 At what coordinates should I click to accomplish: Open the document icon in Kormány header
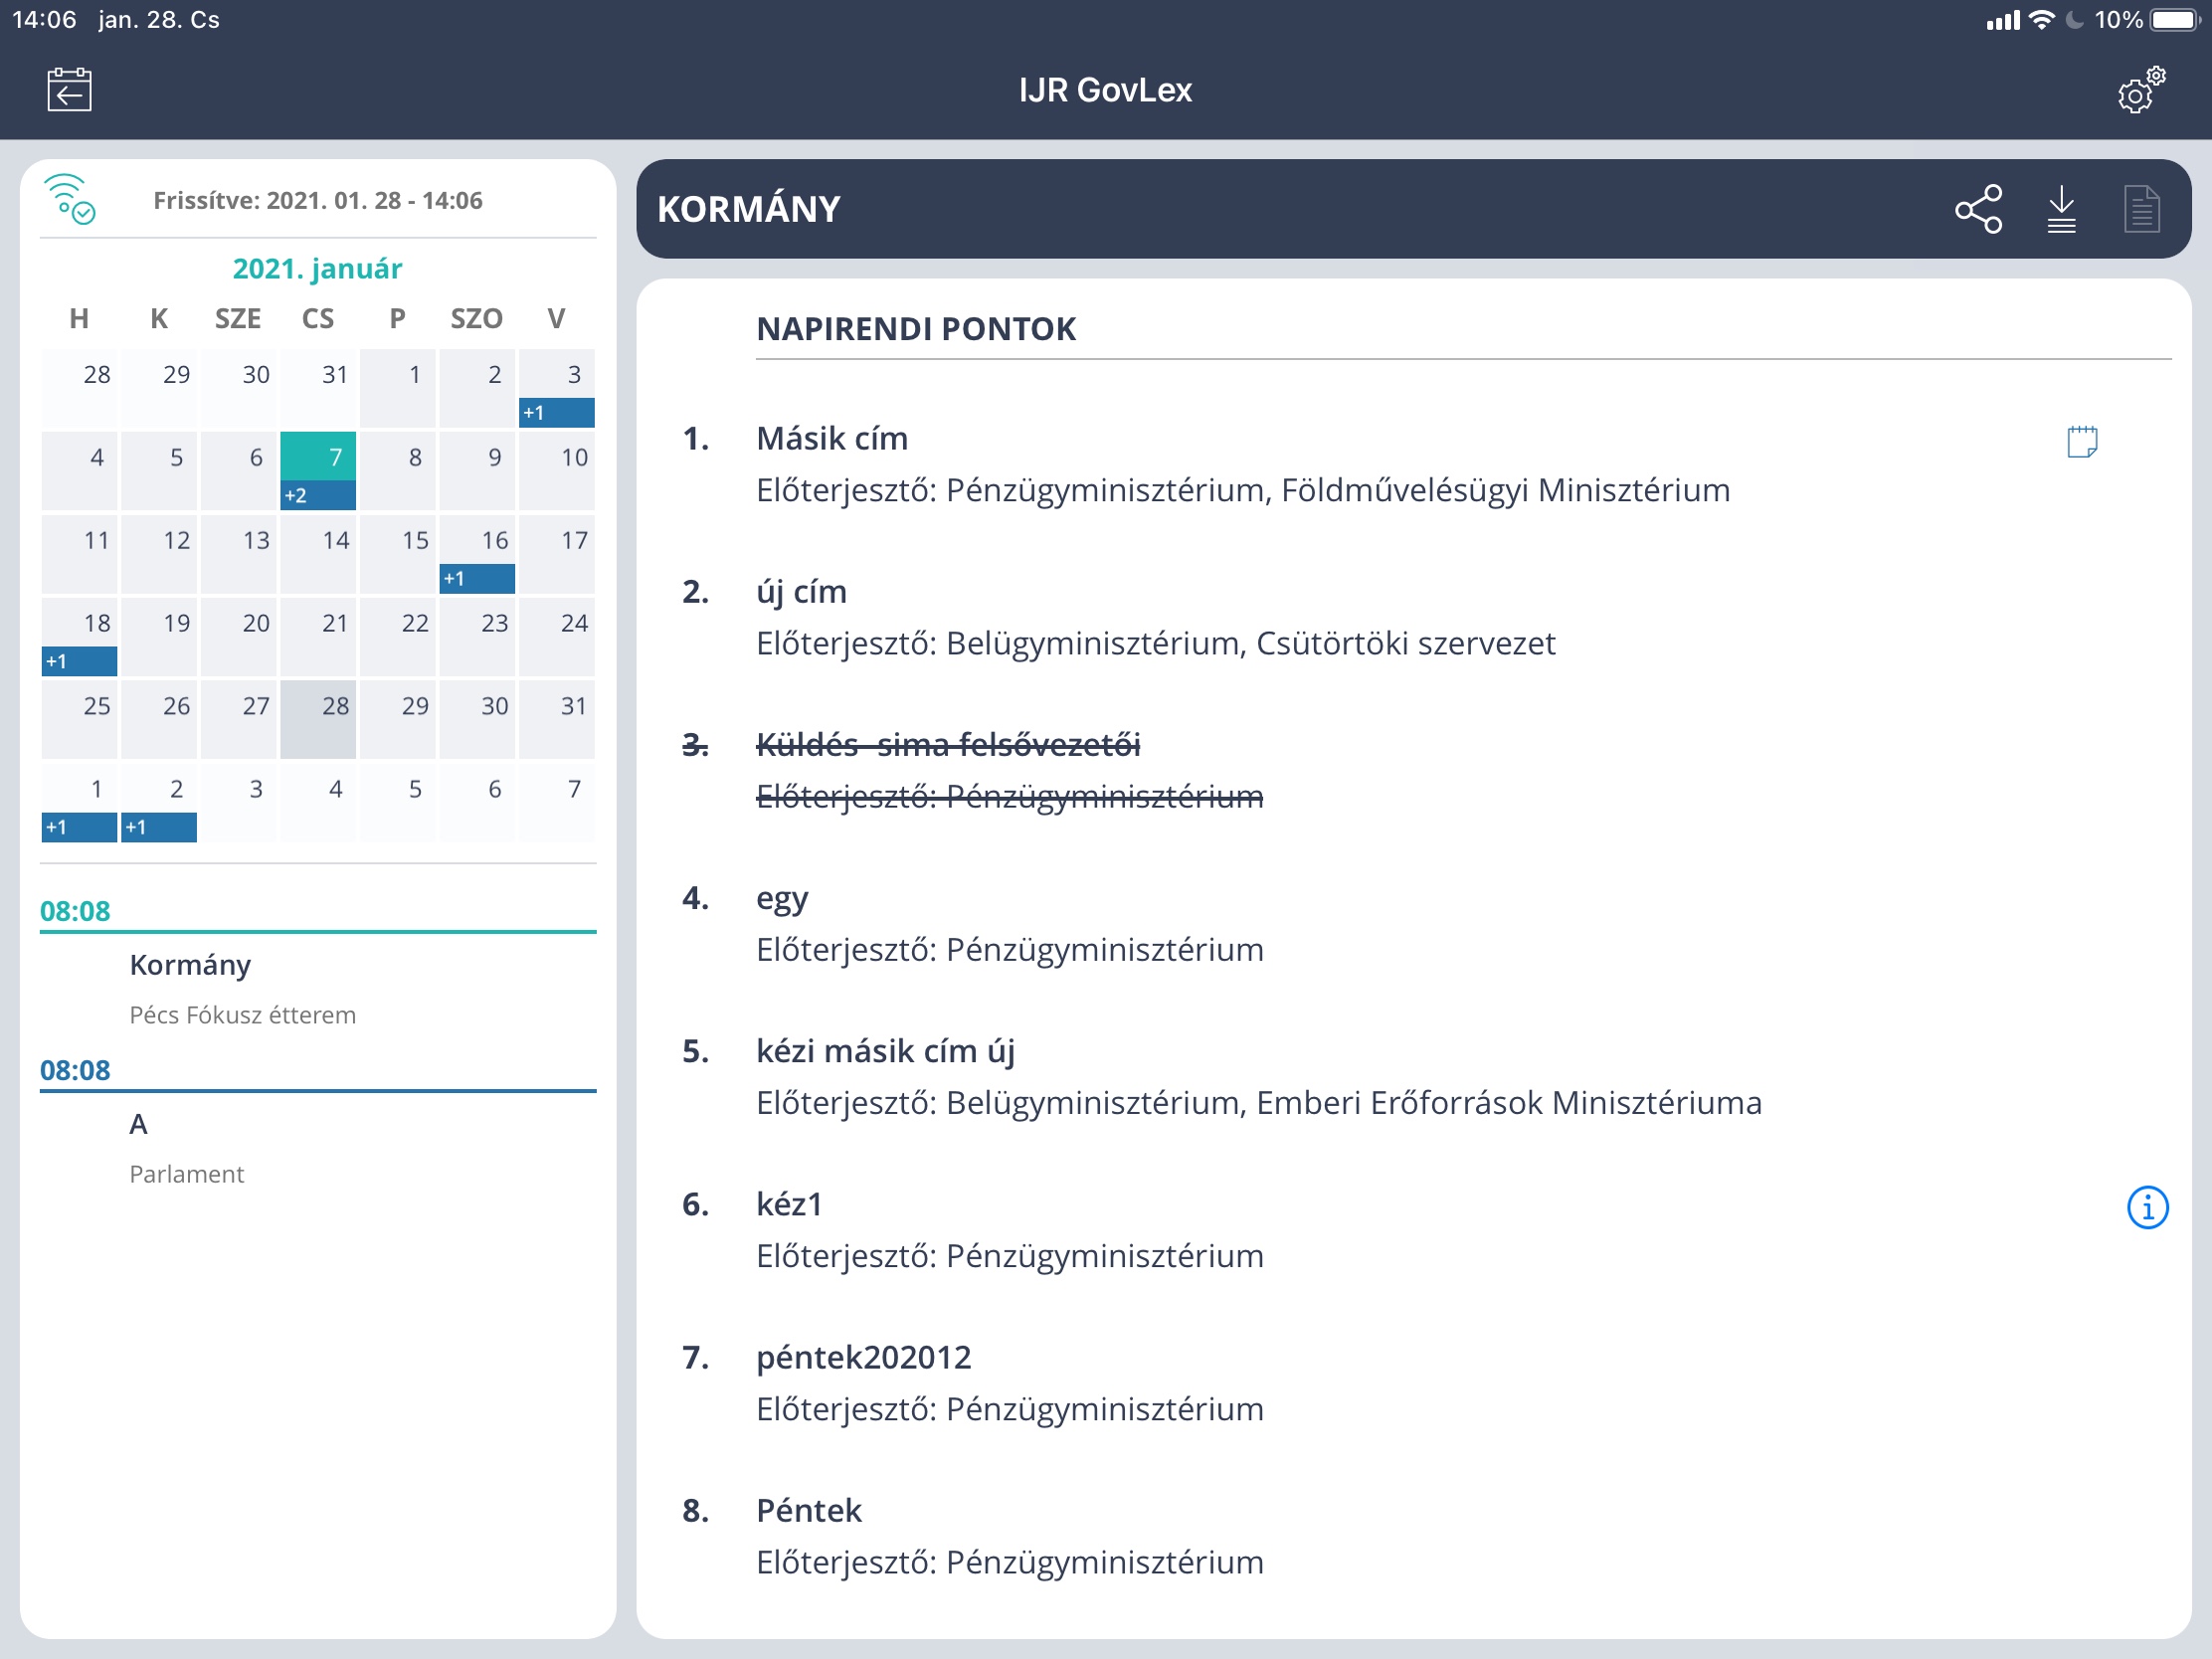[2141, 209]
